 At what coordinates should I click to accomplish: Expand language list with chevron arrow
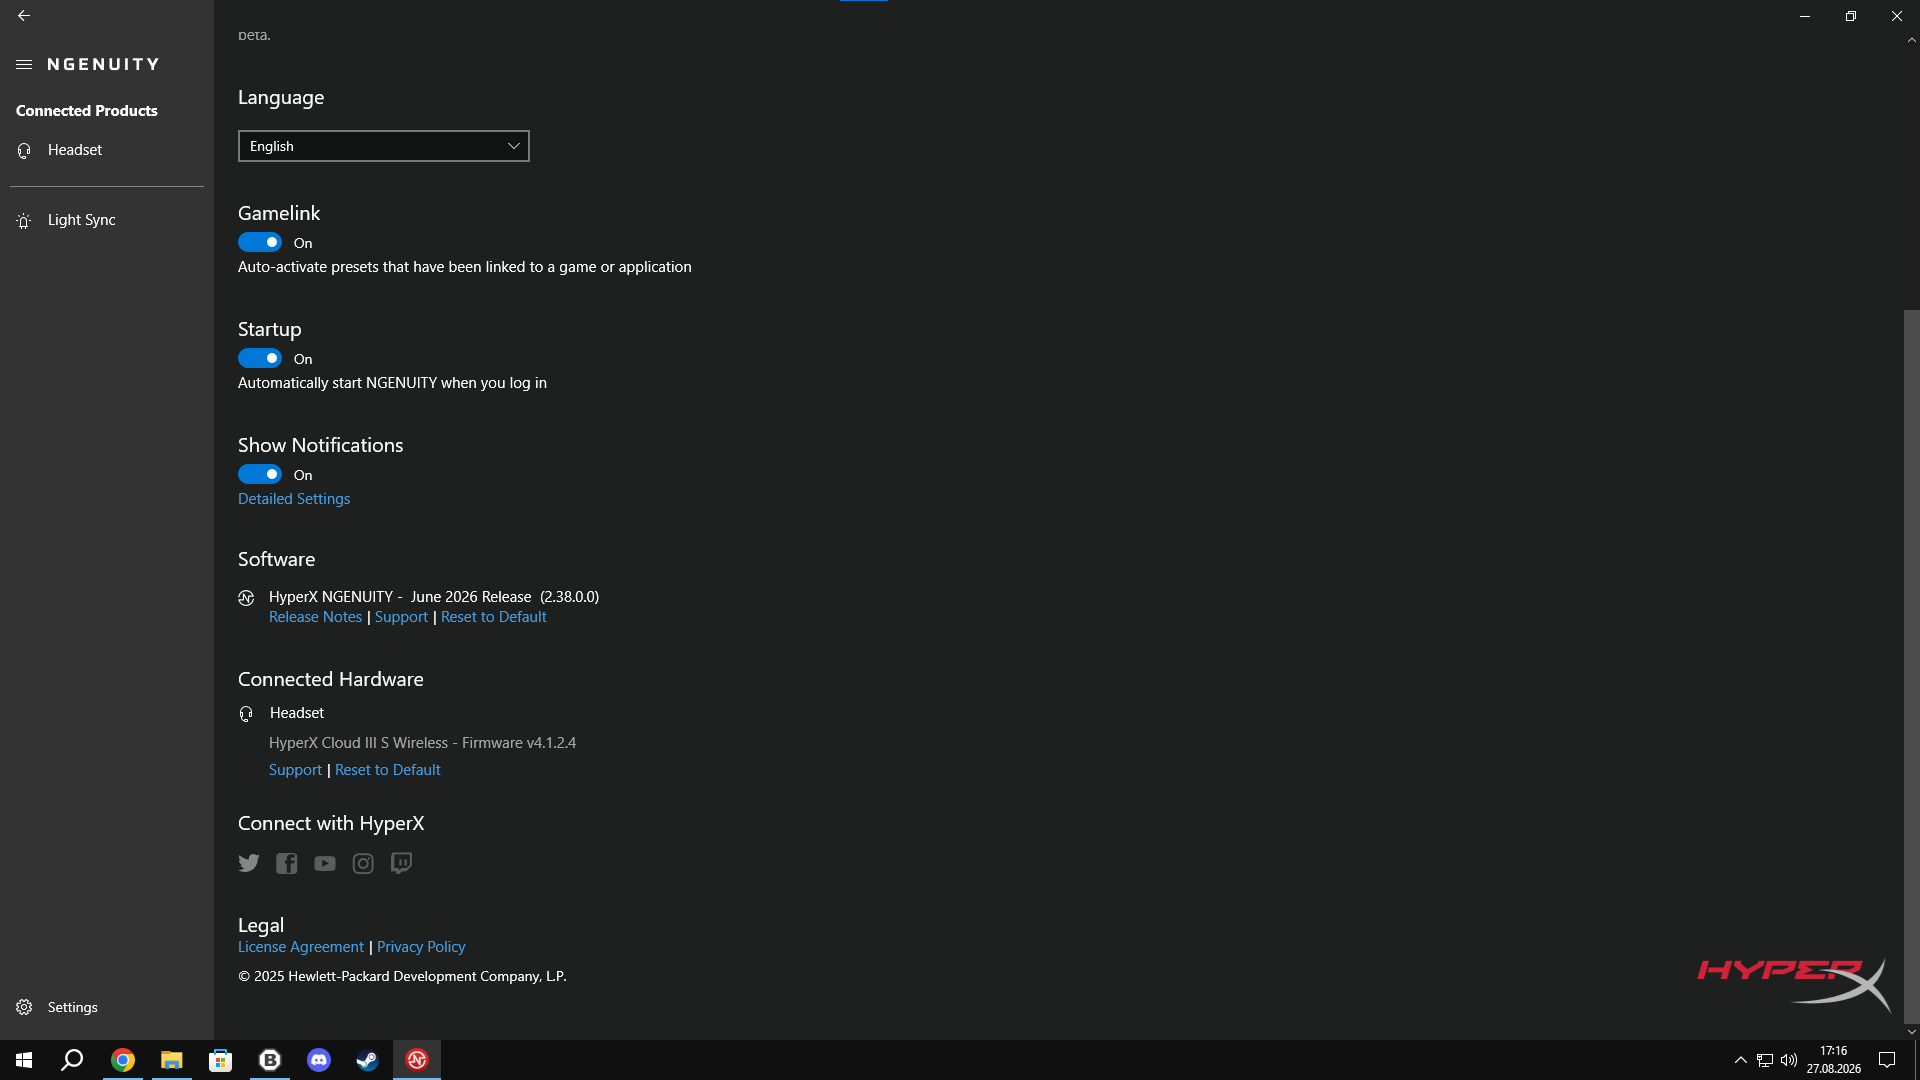click(514, 146)
